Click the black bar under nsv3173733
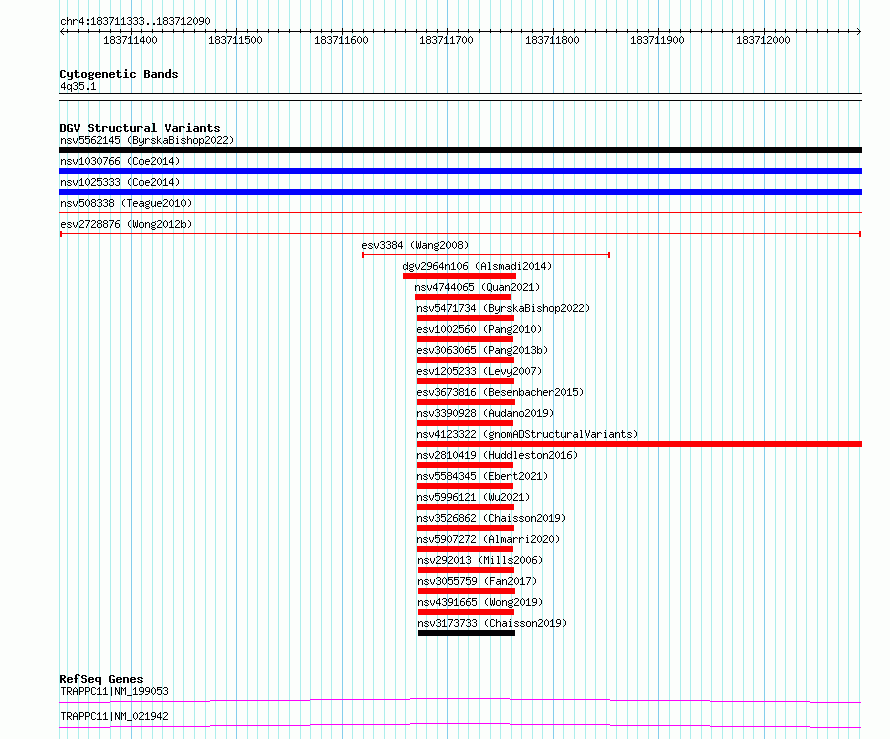Viewport: 890px width, 739px height. coord(467,633)
